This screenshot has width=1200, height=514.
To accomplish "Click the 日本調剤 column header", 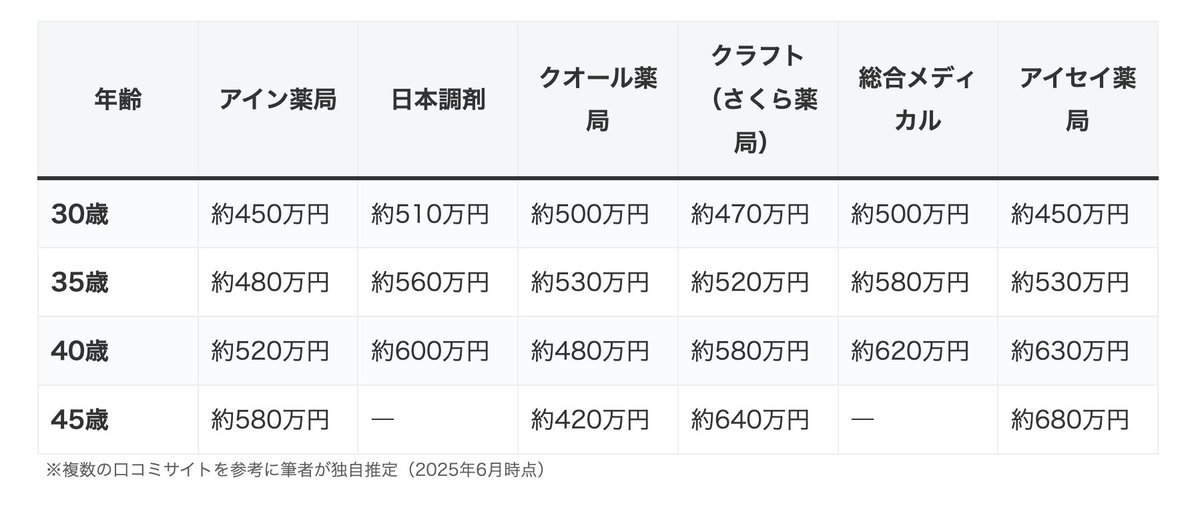I will coord(437,100).
